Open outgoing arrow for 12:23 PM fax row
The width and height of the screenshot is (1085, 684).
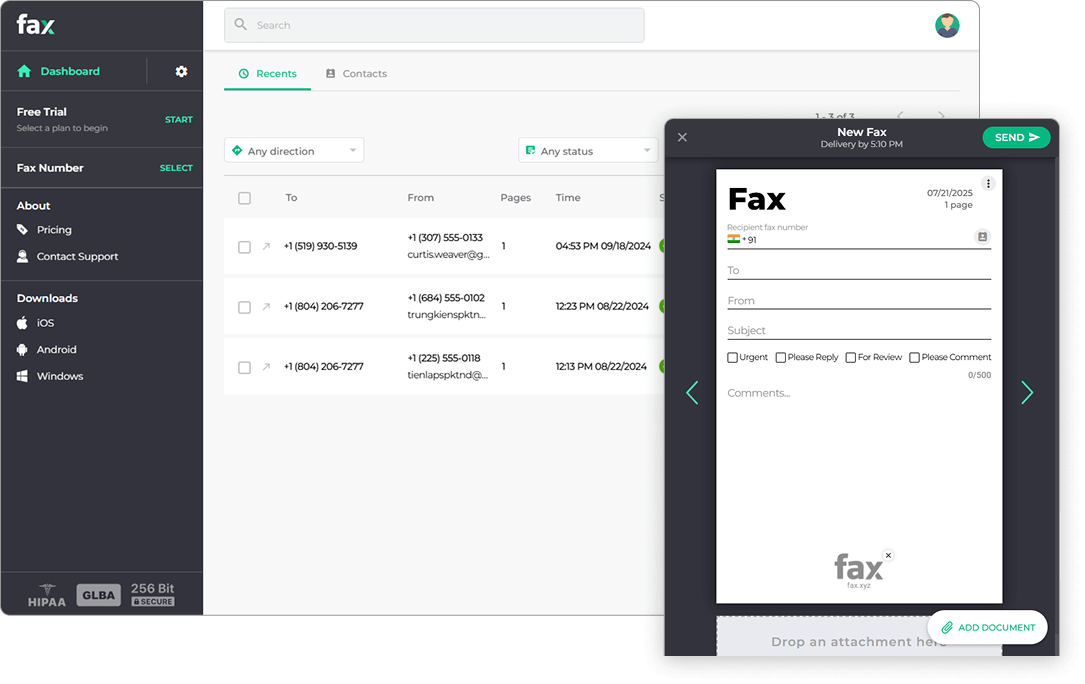266,306
